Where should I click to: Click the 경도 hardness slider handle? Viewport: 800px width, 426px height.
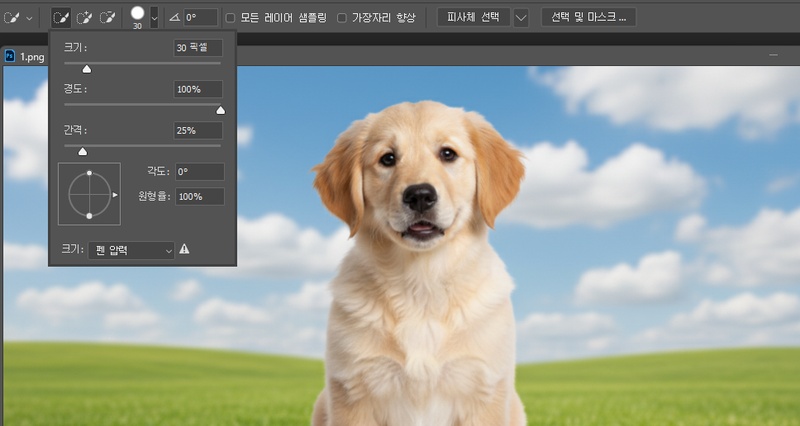pos(220,111)
